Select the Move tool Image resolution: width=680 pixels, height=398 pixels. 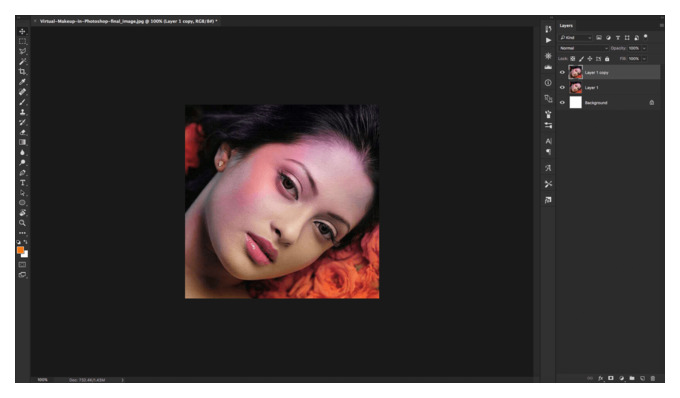tap(22, 32)
